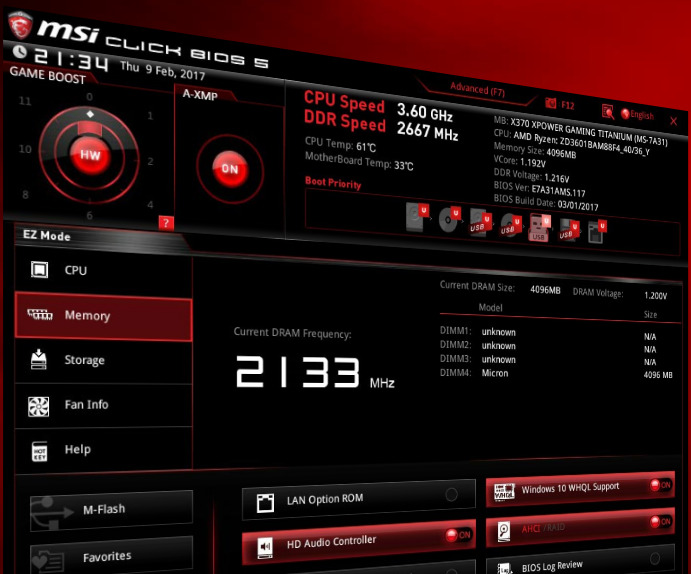Click the F12 screenshot camera icon

(549, 104)
